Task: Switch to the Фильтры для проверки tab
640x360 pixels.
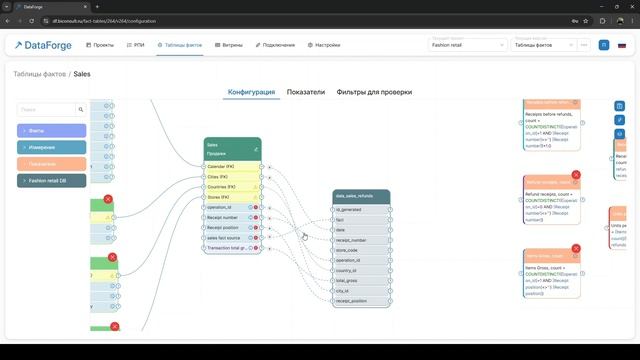Action: click(x=374, y=92)
